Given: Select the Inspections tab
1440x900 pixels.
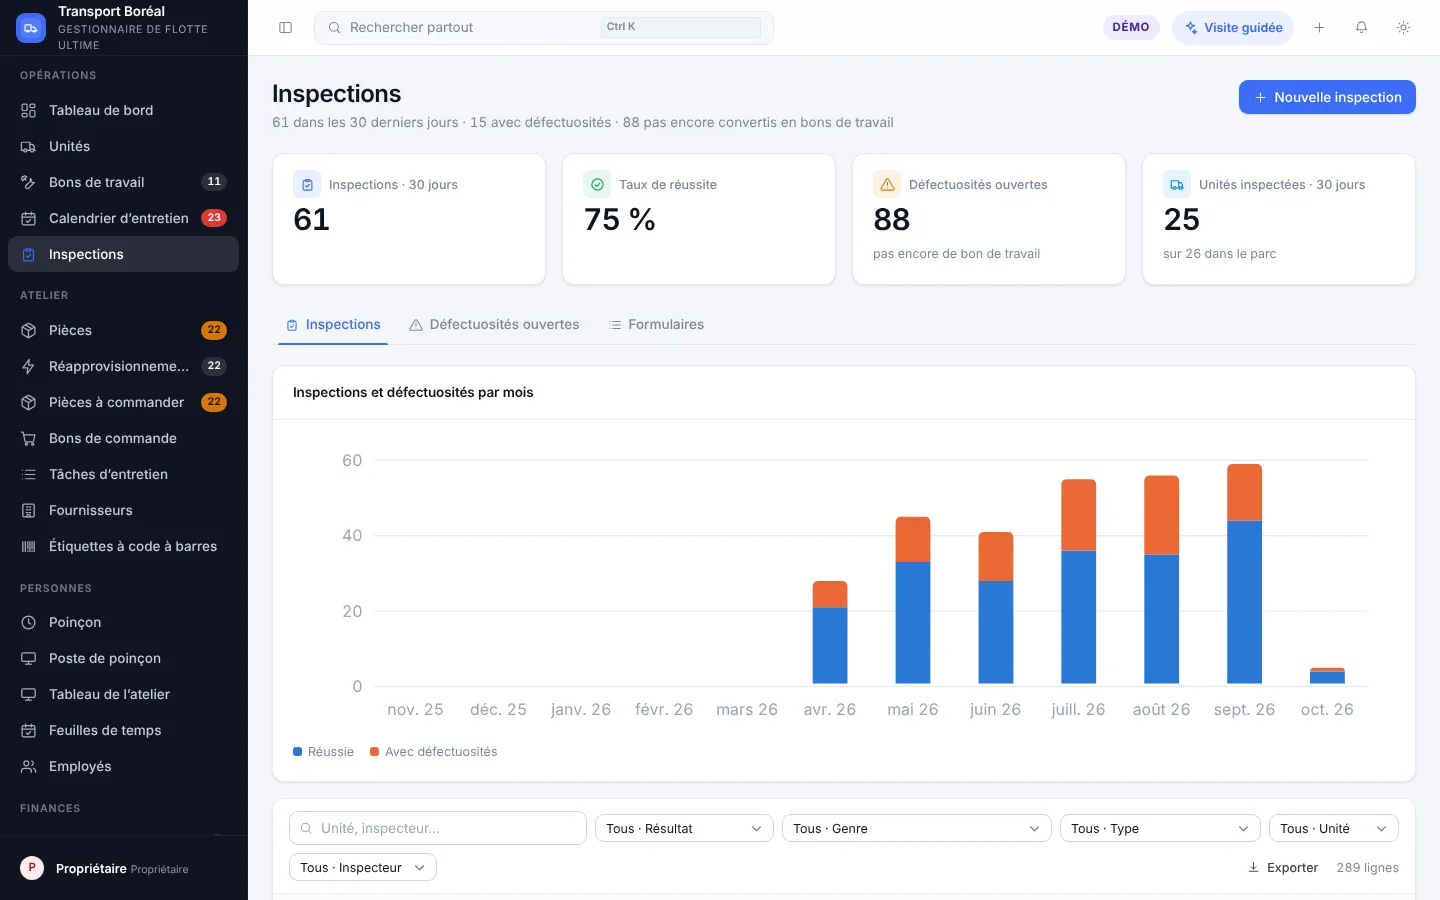Looking at the screenshot, I should point(333,325).
